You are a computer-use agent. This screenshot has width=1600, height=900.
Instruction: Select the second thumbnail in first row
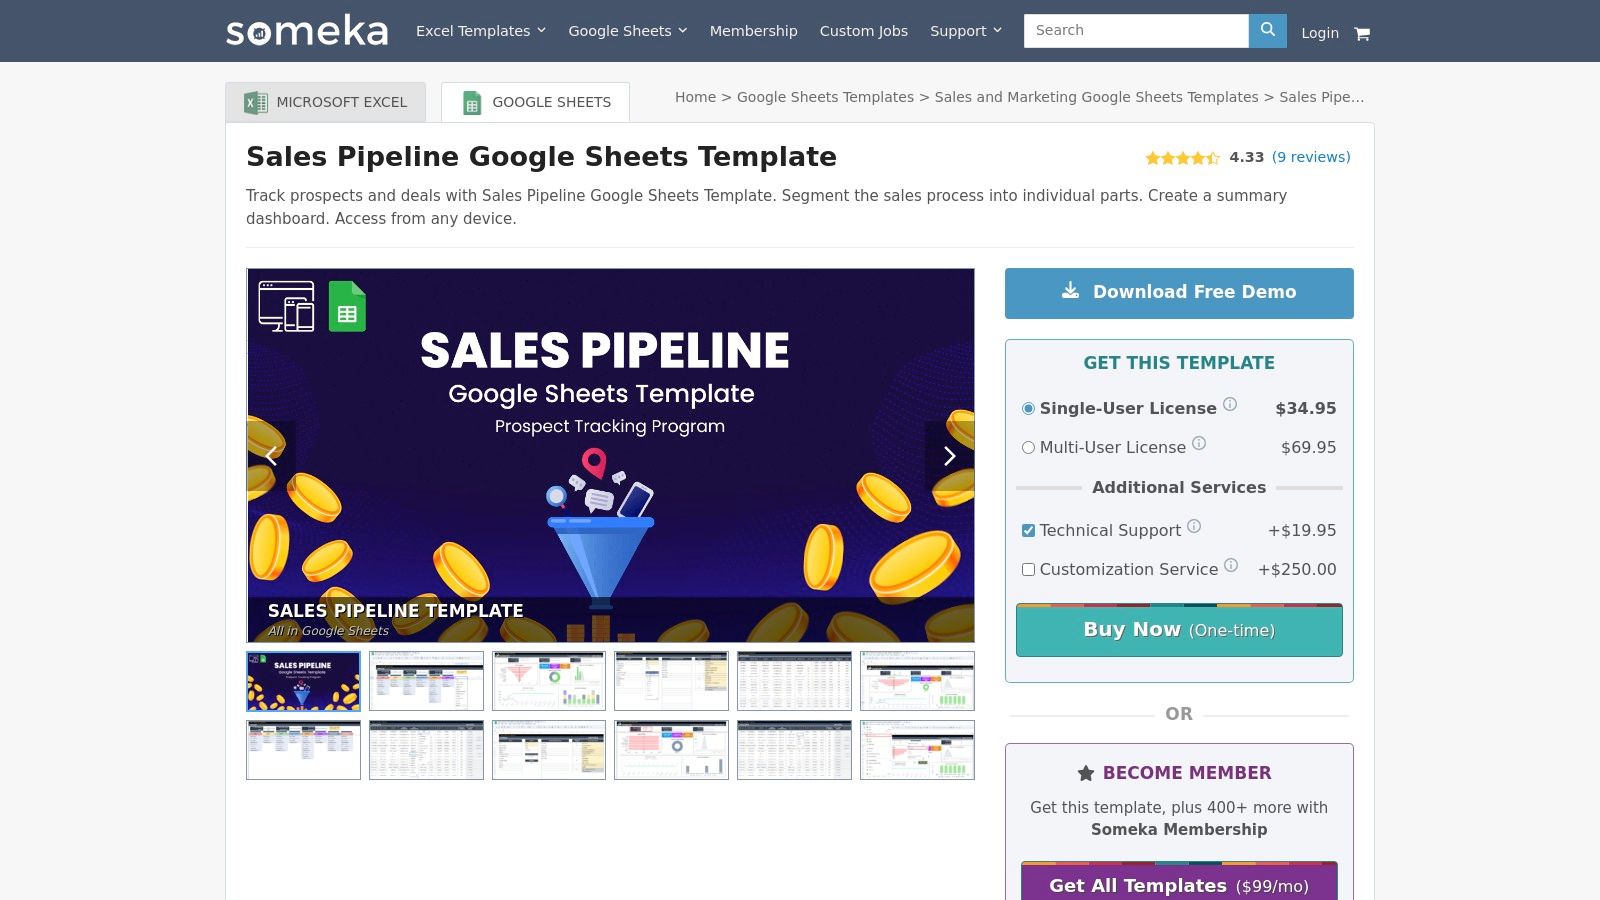[x=426, y=681]
